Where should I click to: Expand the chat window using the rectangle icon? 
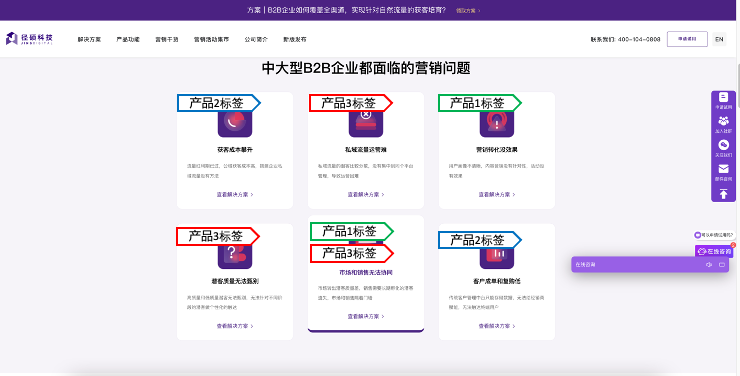coord(722,265)
